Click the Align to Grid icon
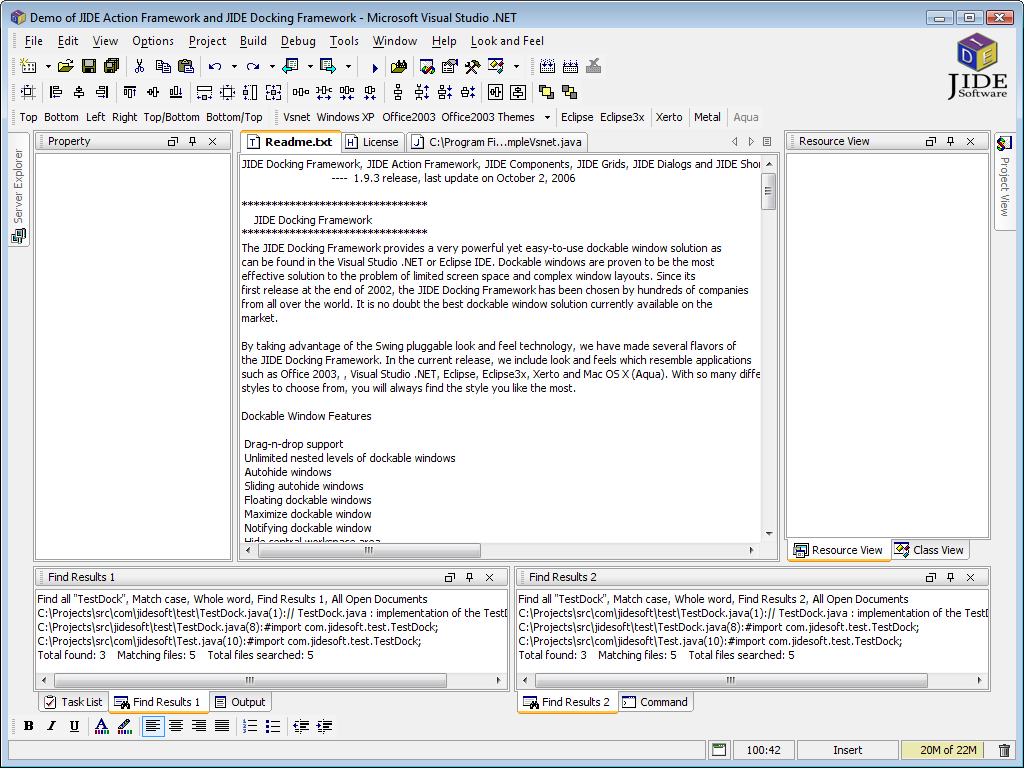Screen dimensions: 1024x768 pos(28,92)
